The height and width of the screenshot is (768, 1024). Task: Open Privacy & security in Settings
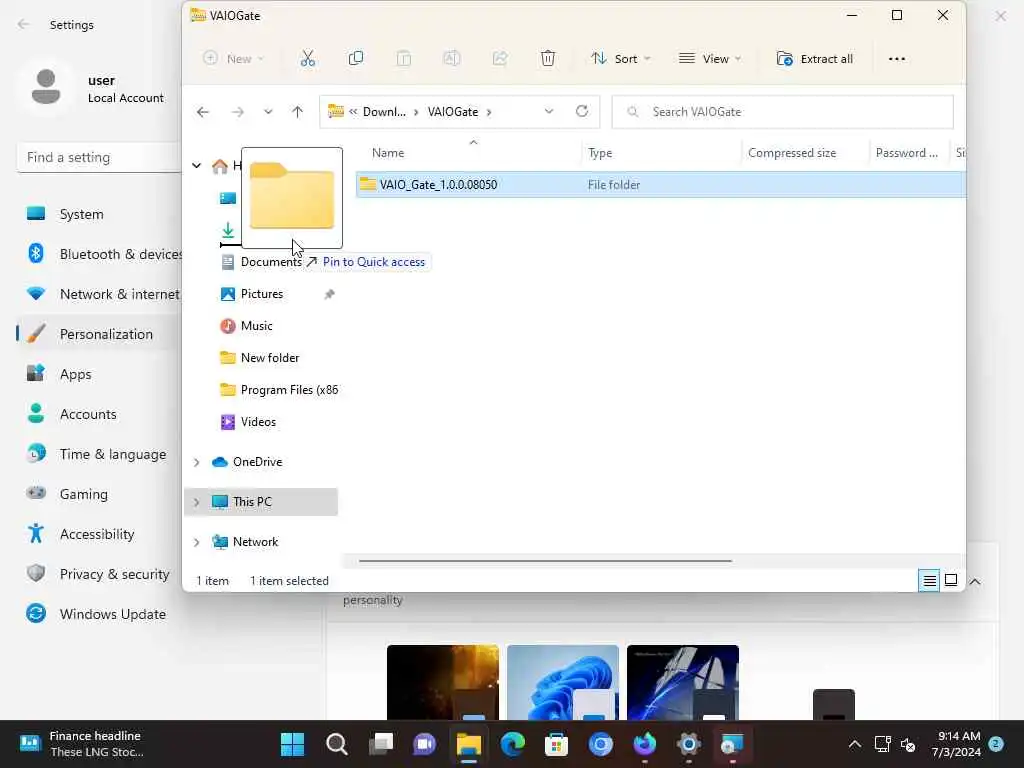pos(114,574)
